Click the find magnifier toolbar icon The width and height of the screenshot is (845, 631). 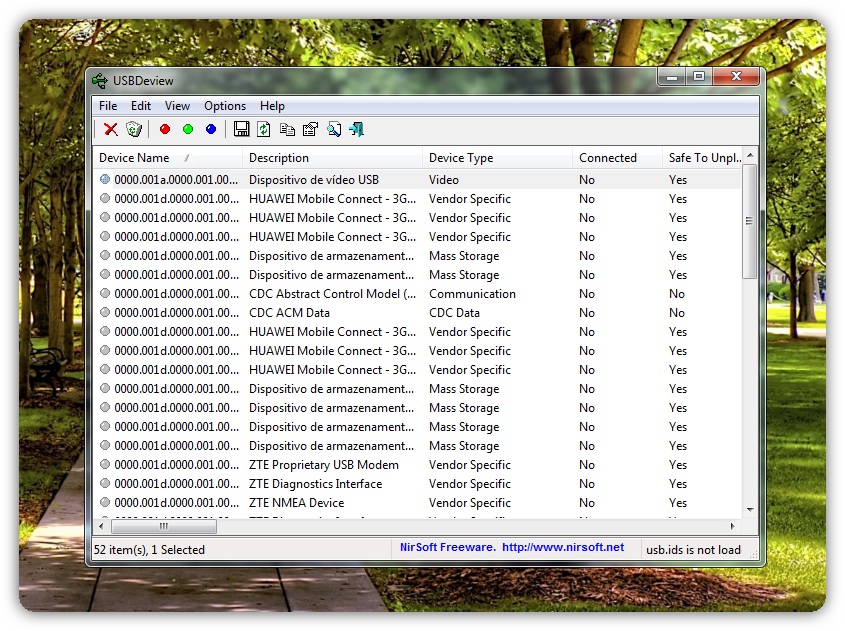coord(334,129)
